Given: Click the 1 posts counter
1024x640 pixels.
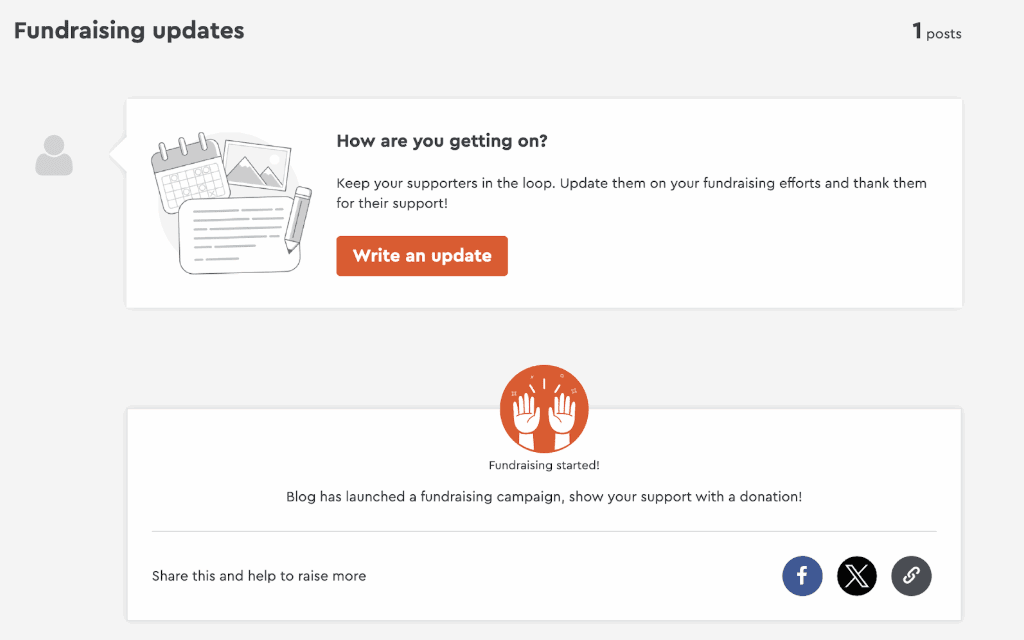Looking at the screenshot, I should pos(936,32).
